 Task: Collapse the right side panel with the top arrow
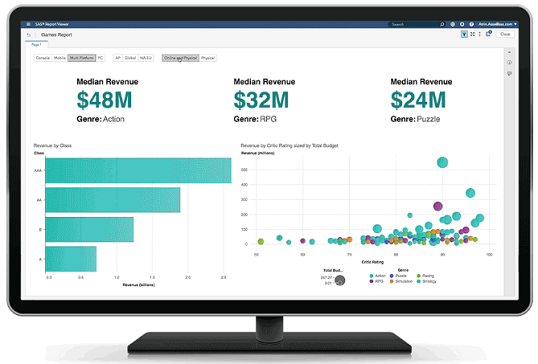click(510, 52)
